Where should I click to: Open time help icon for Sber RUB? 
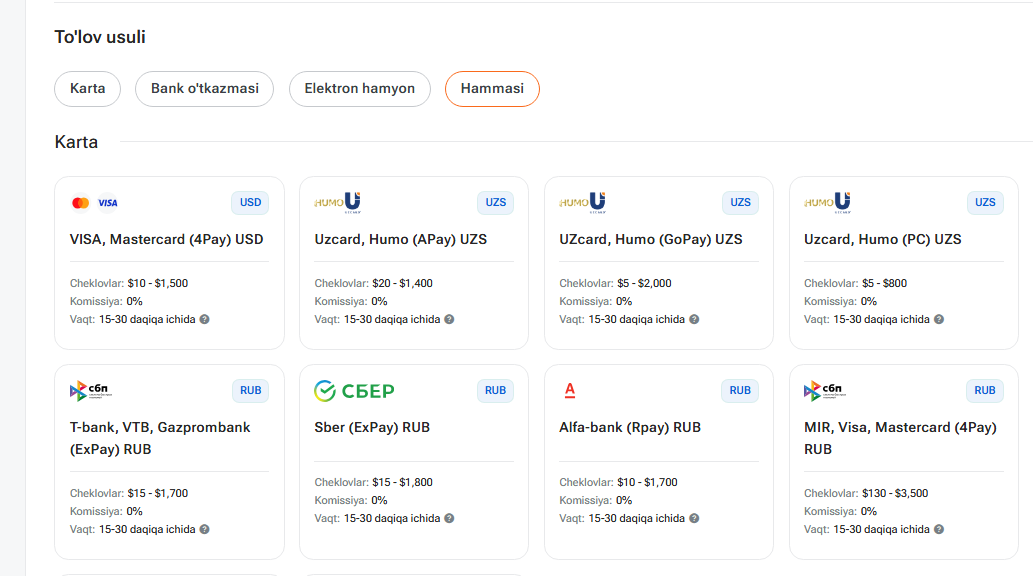(449, 518)
